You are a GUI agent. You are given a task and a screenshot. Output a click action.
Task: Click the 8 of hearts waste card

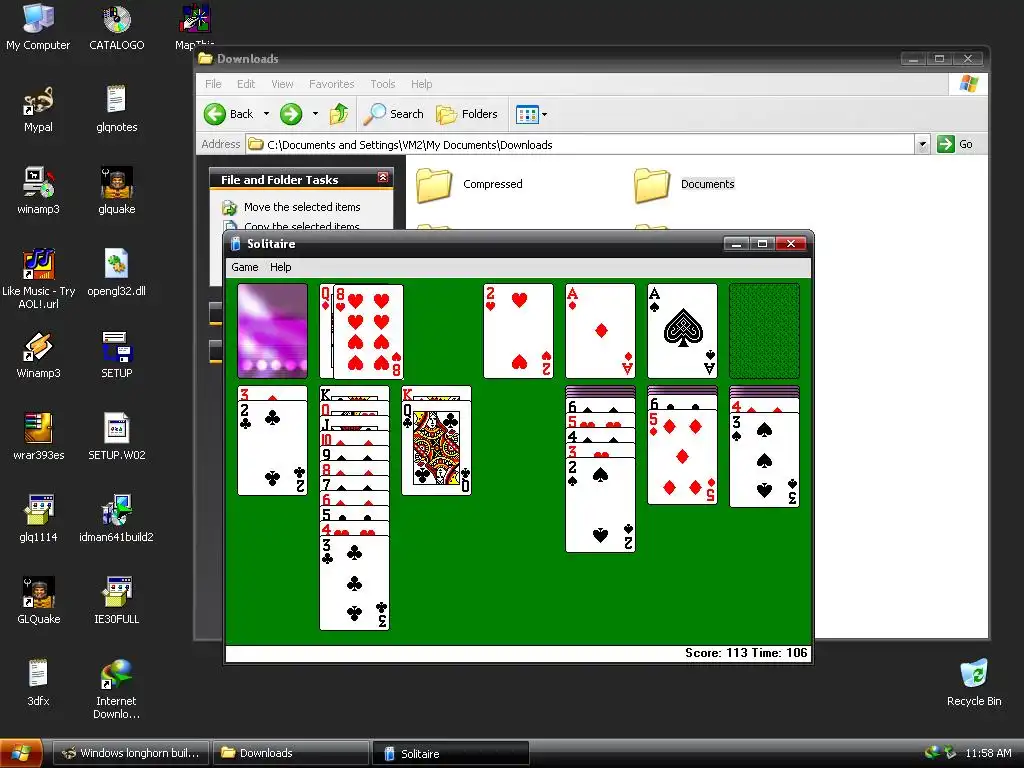pyautogui.click(x=368, y=331)
